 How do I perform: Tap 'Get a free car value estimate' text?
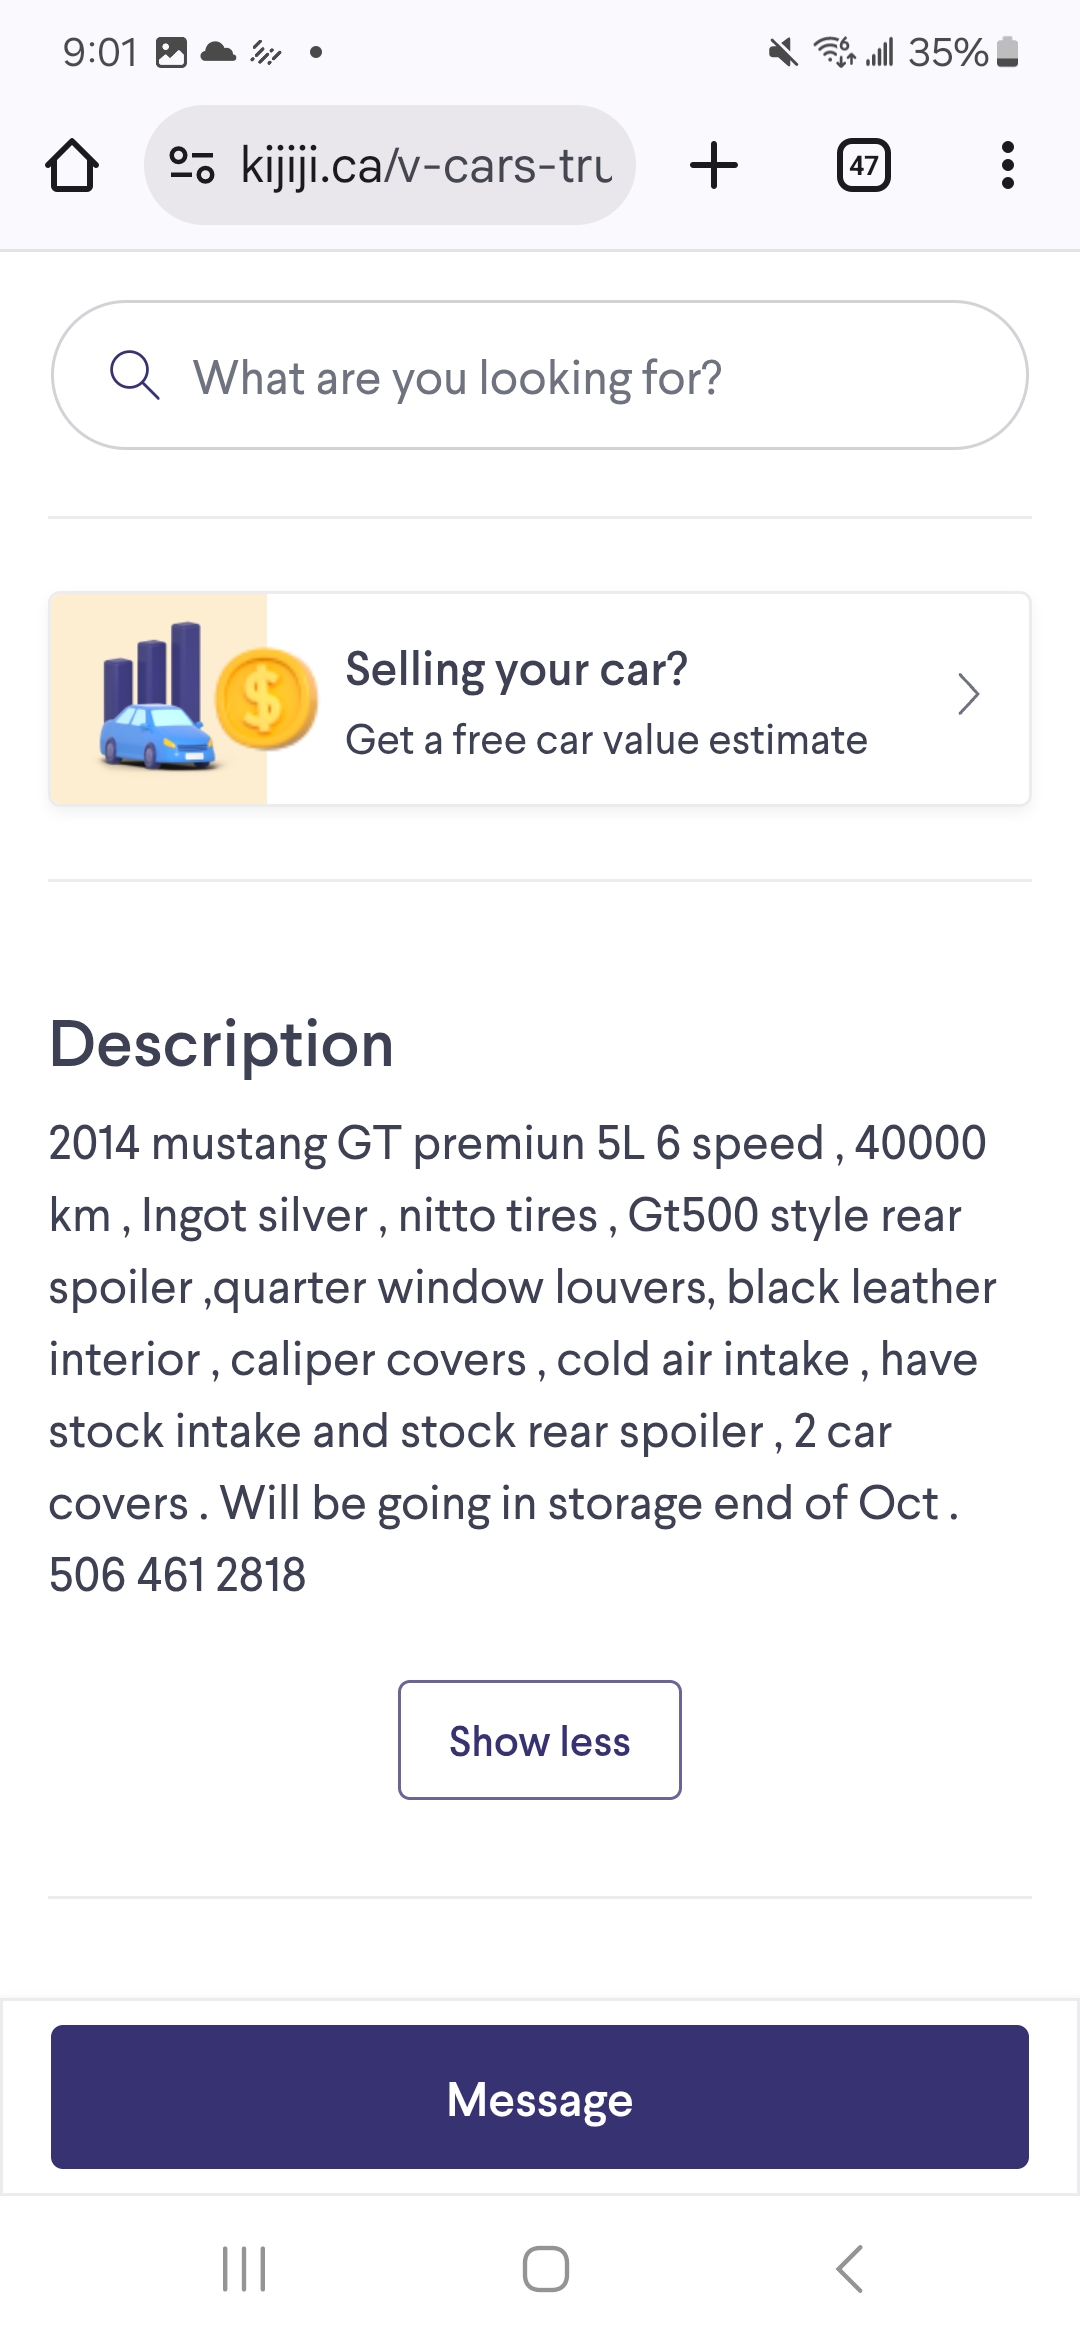tap(606, 740)
